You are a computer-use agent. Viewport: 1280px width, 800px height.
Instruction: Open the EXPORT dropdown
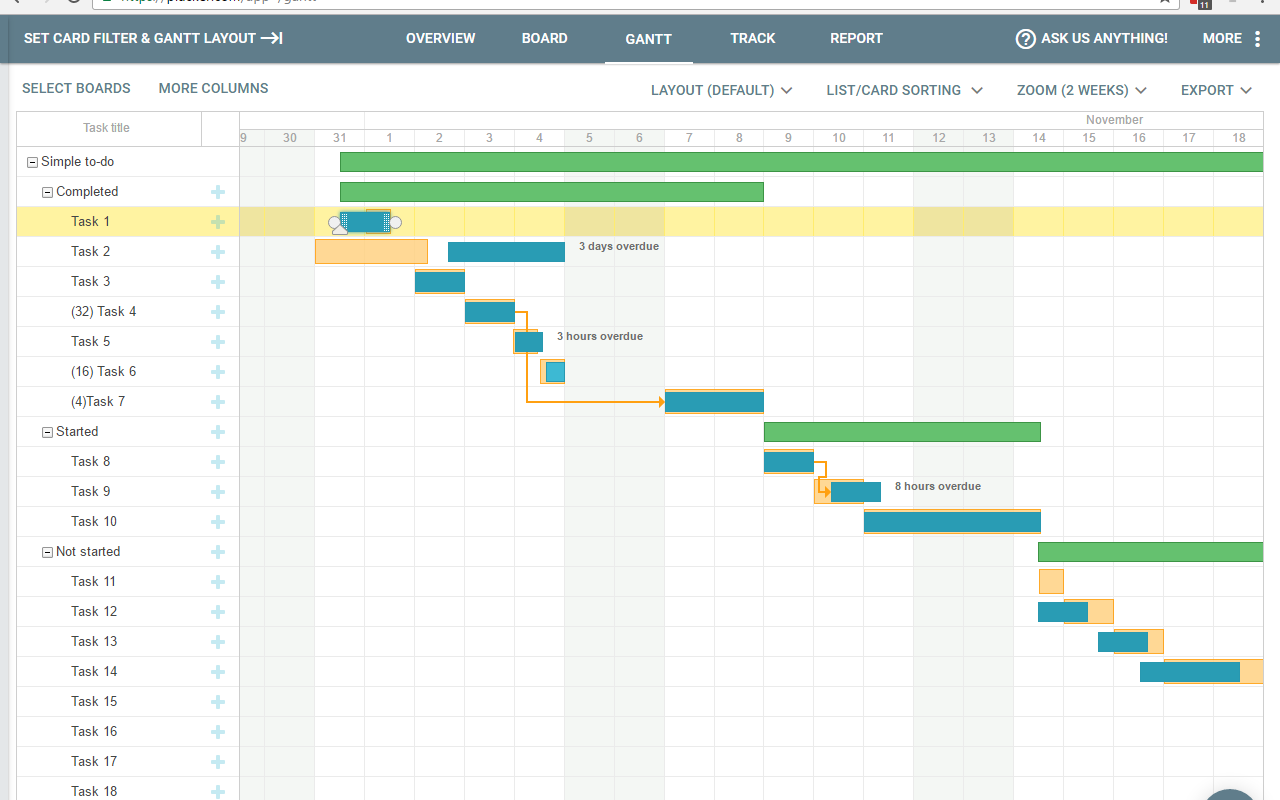[1216, 90]
